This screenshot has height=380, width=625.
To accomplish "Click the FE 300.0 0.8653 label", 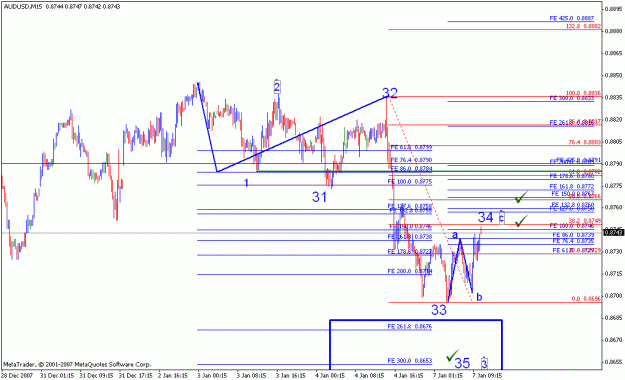I will 410,361.
